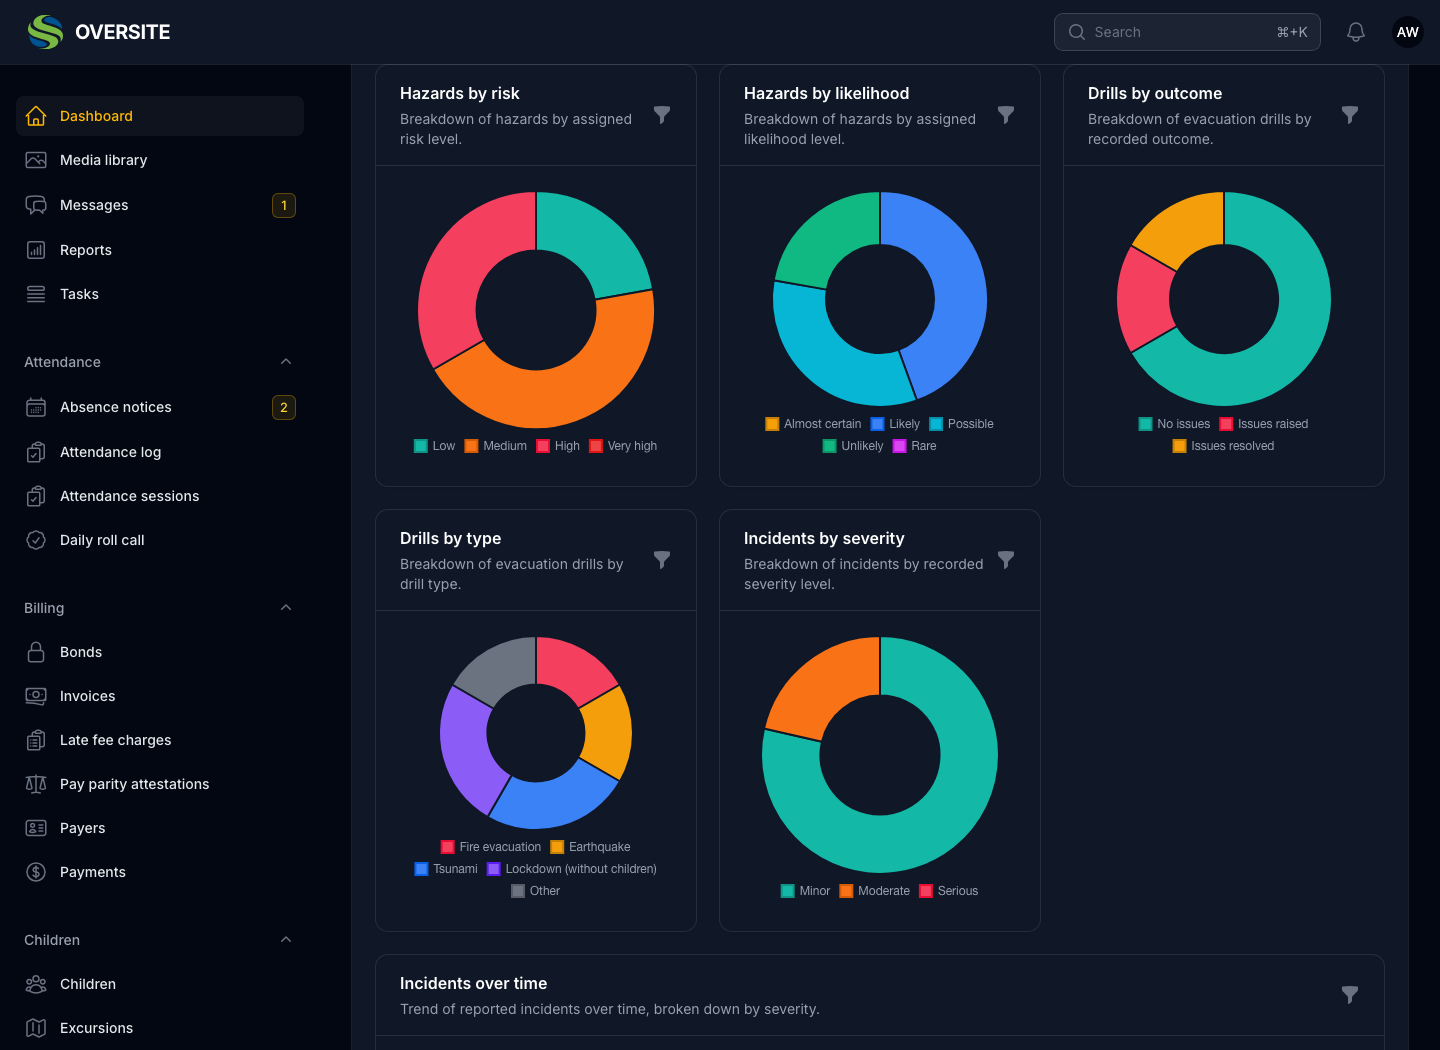Toggle the Fire evacuation legend item
1440x1050 pixels.
click(x=491, y=847)
